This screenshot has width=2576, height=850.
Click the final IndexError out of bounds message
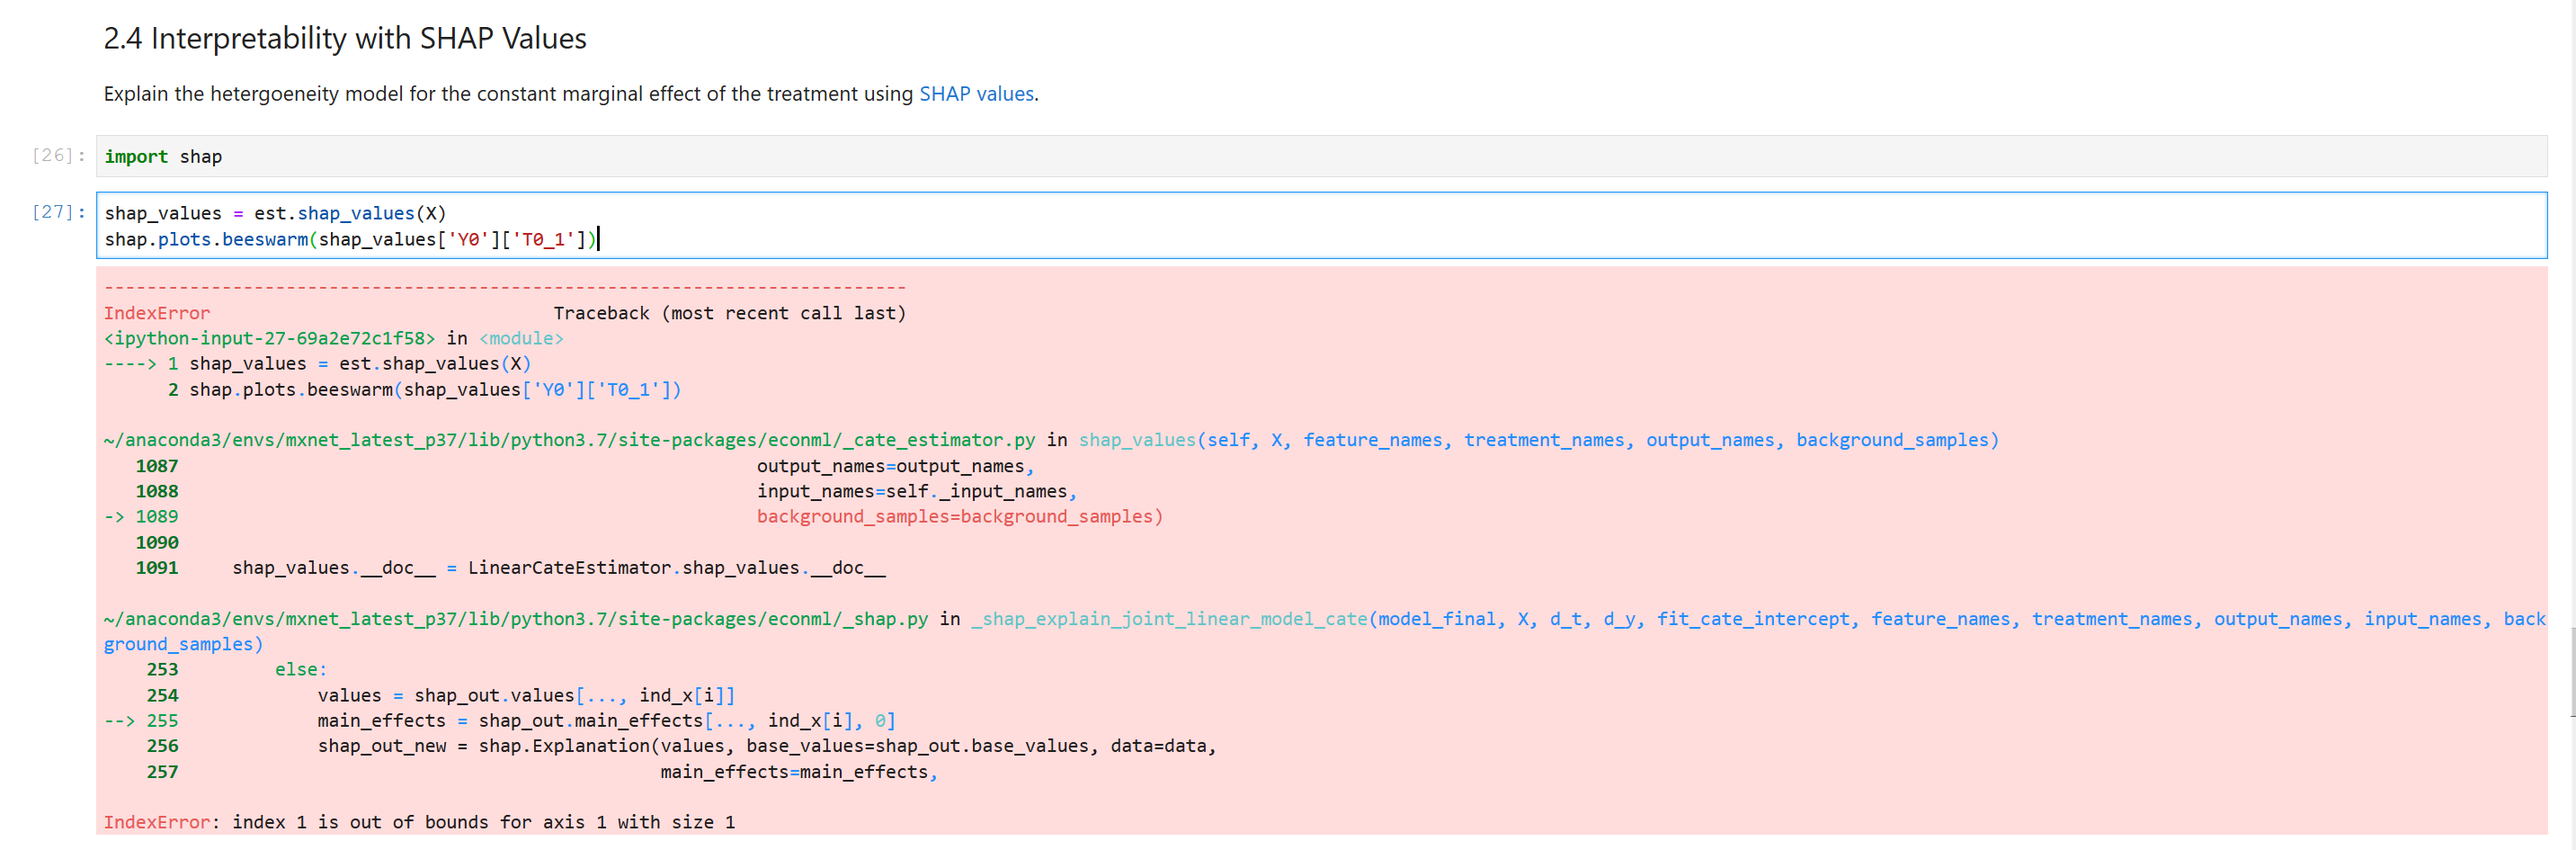(420, 822)
